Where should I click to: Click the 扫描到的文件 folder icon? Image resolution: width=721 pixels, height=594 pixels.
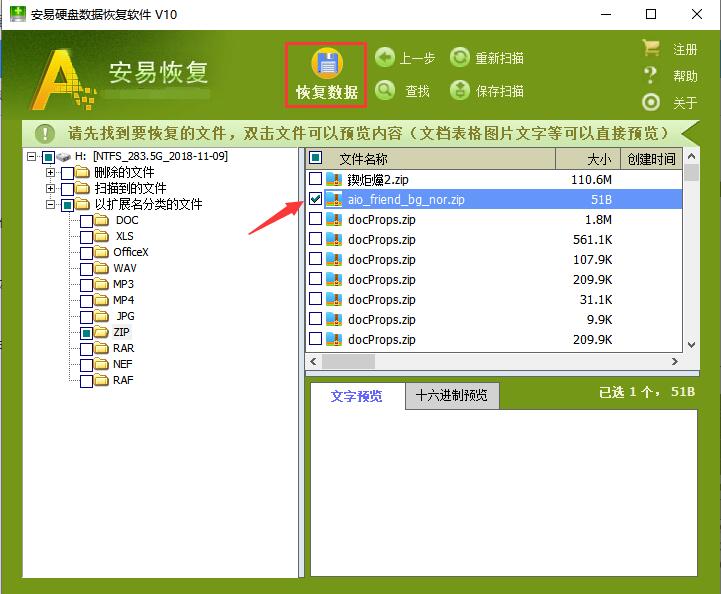pyautogui.click(x=82, y=188)
